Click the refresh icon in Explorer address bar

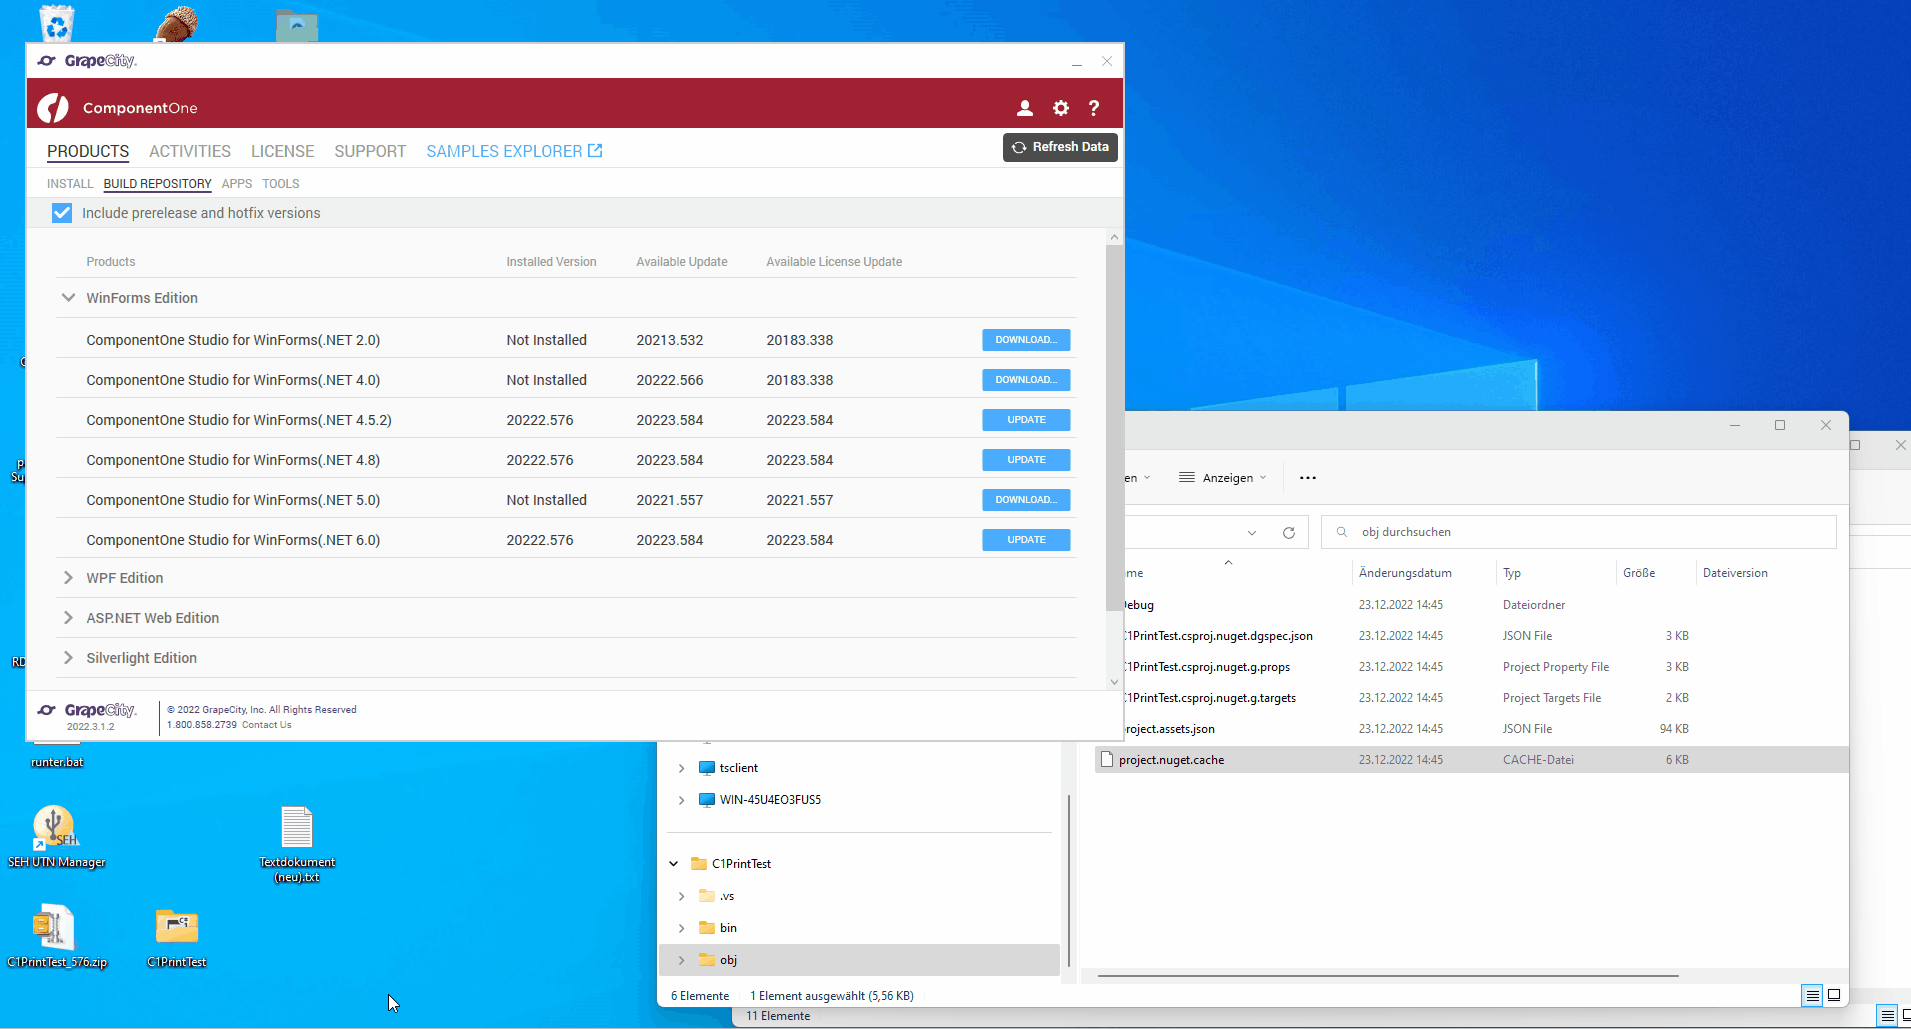pyautogui.click(x=1289, y=532)
